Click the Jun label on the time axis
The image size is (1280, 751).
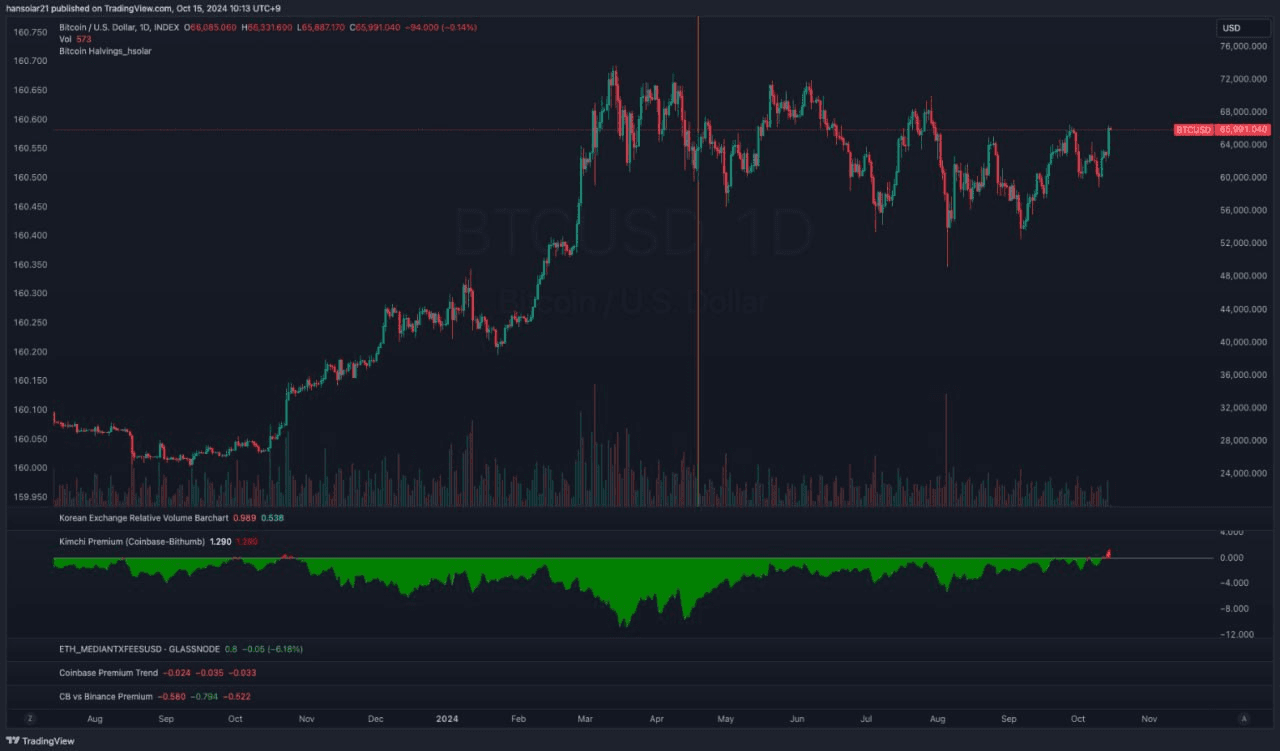coord(798,718)
